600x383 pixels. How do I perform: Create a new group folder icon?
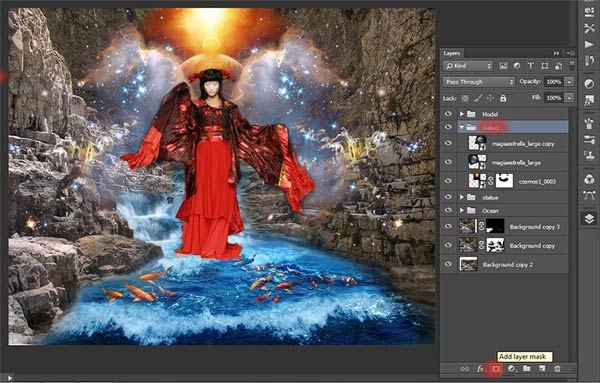pos(527,368)
